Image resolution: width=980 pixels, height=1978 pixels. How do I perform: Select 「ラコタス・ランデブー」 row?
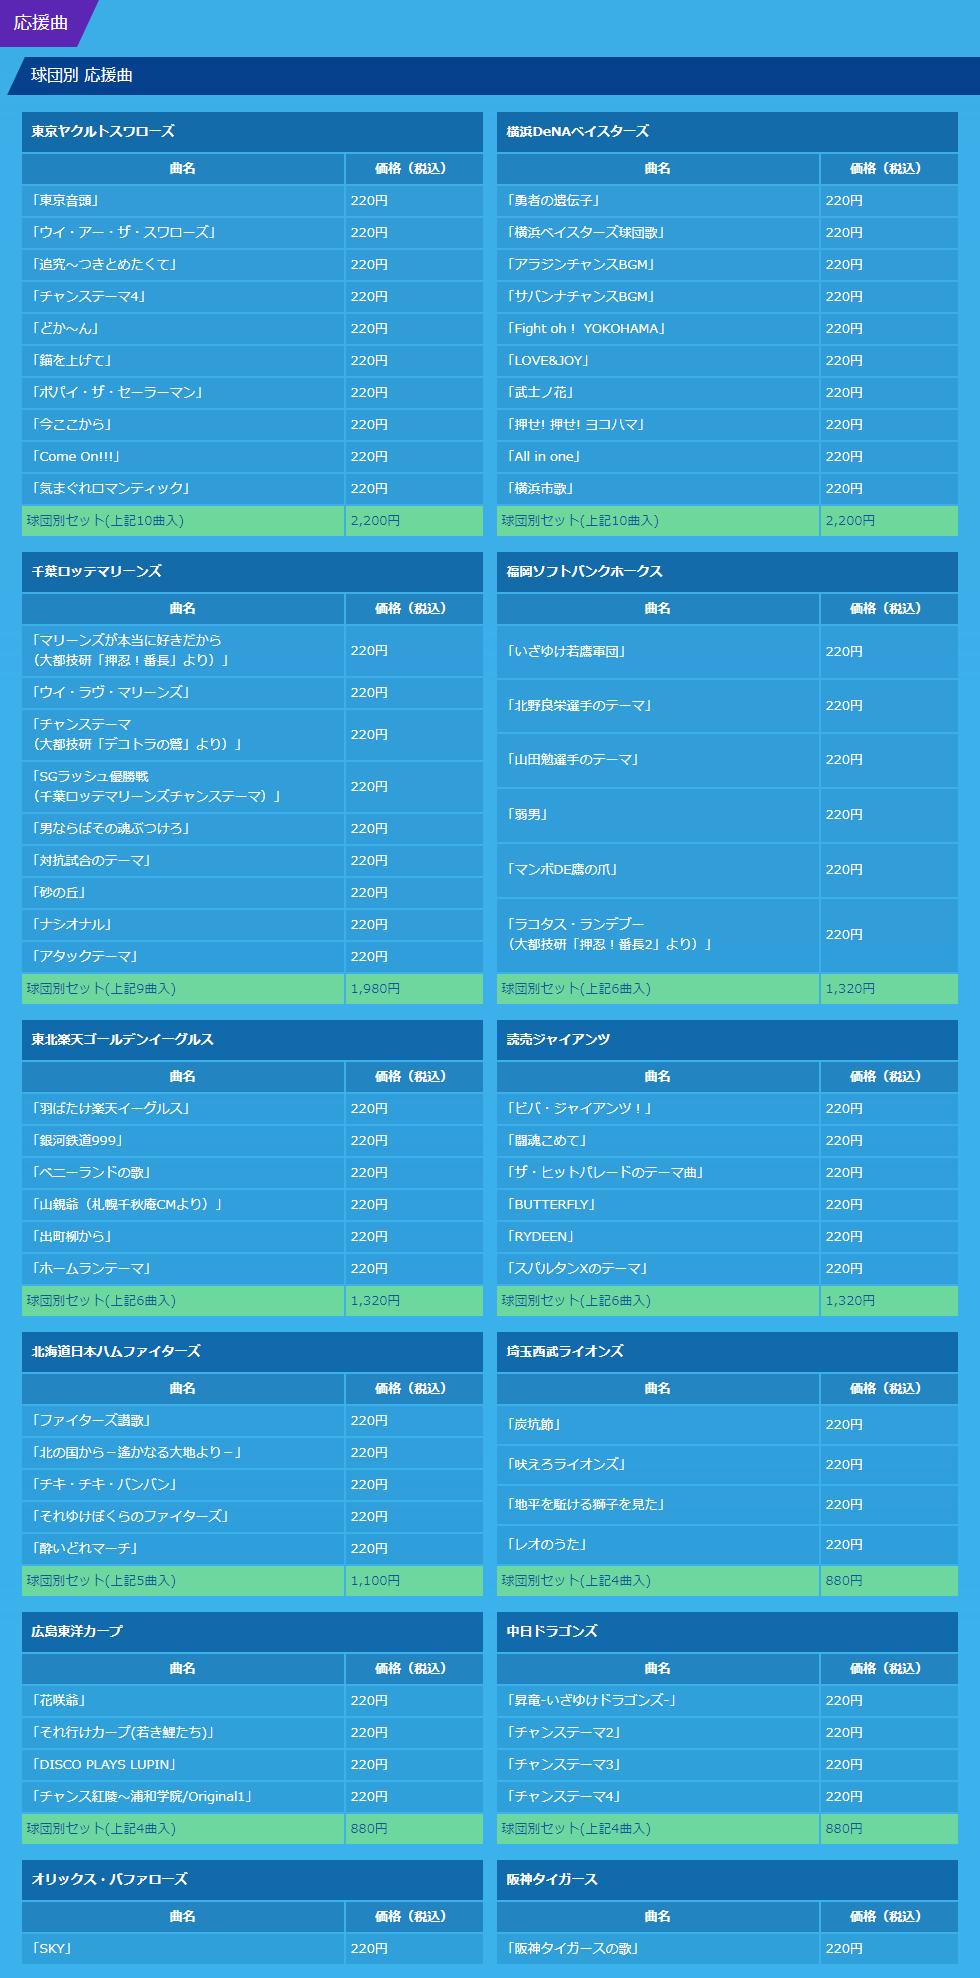click(x=727, y=935)
